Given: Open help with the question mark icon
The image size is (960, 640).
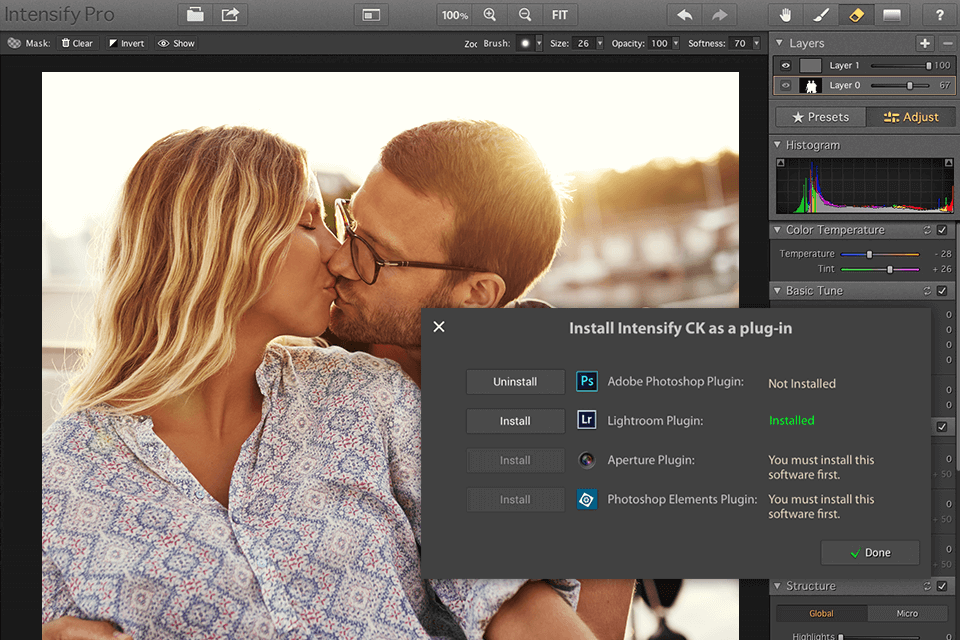Looking at the screenshot, I should [940, 15].
